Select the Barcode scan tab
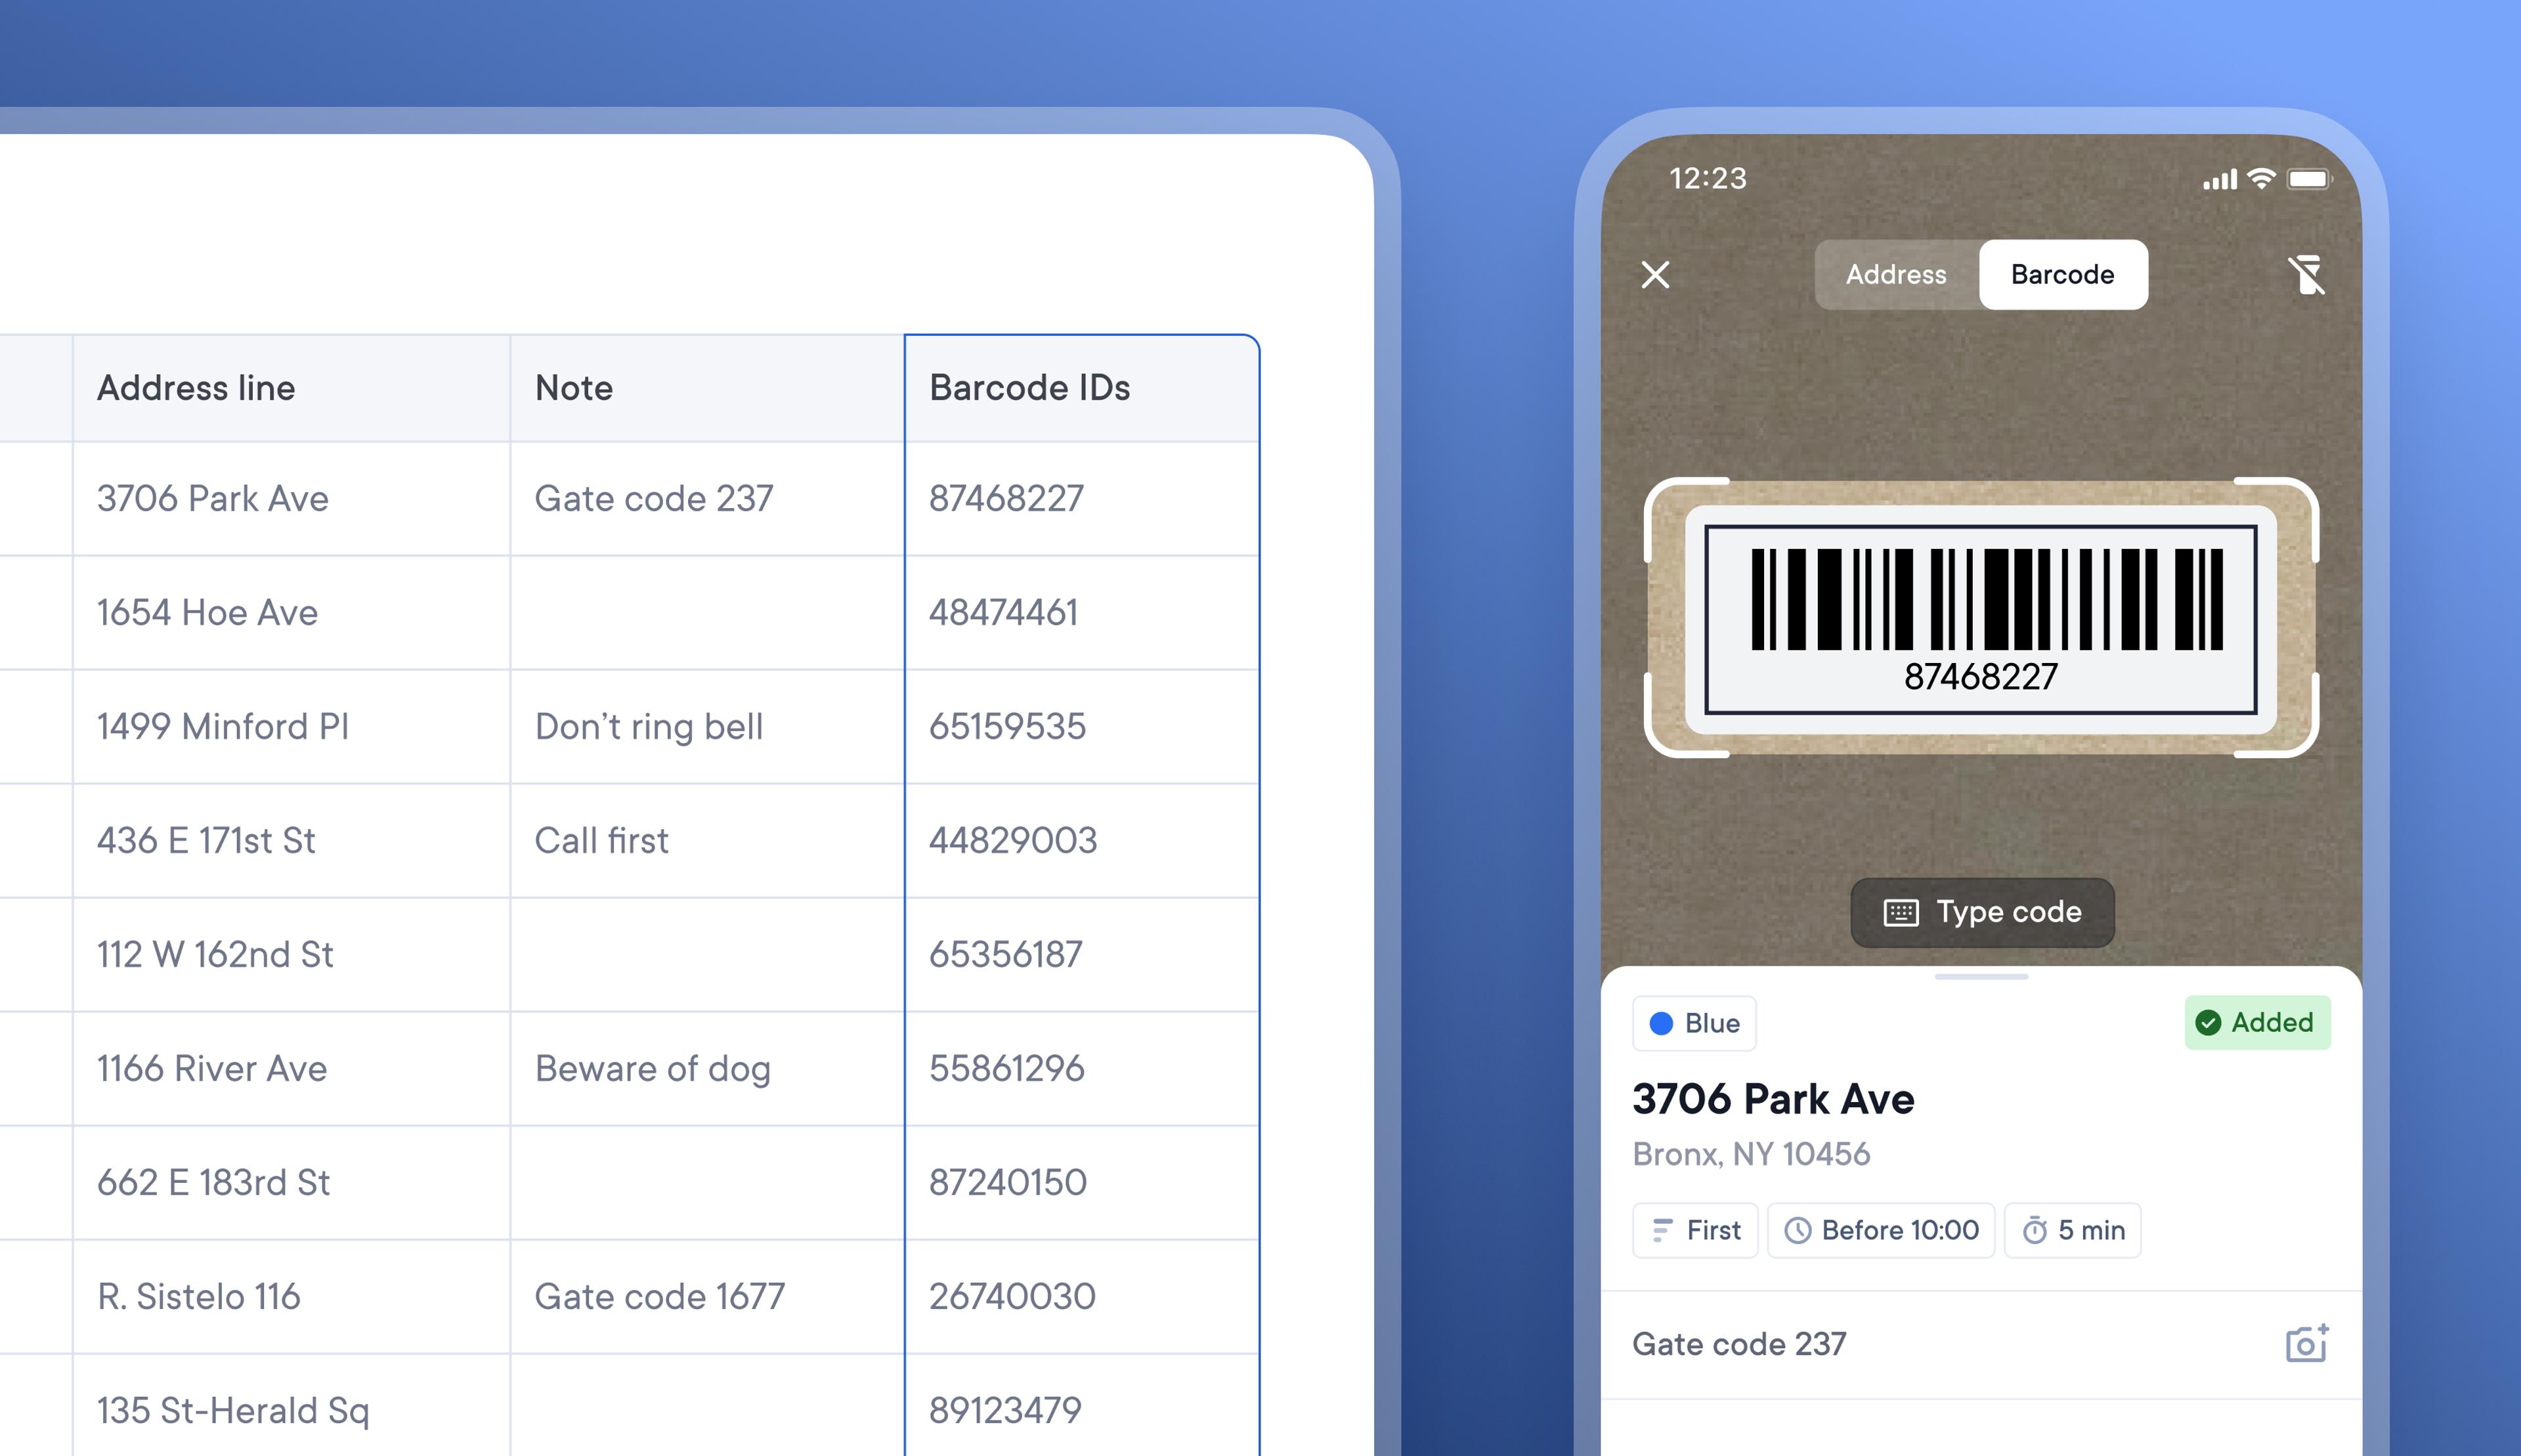2521x1456 pixels. (2062, 274)
